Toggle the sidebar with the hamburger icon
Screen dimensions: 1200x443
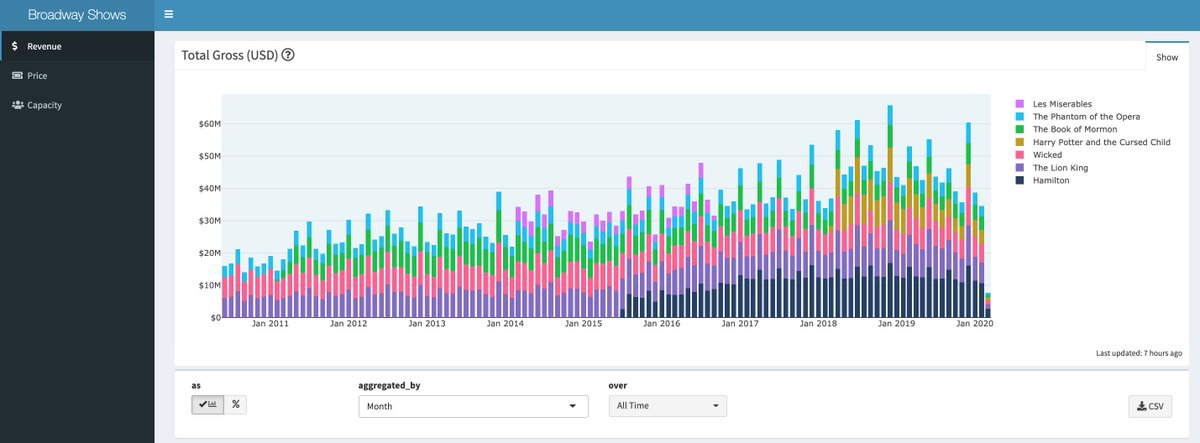[168, 15]
